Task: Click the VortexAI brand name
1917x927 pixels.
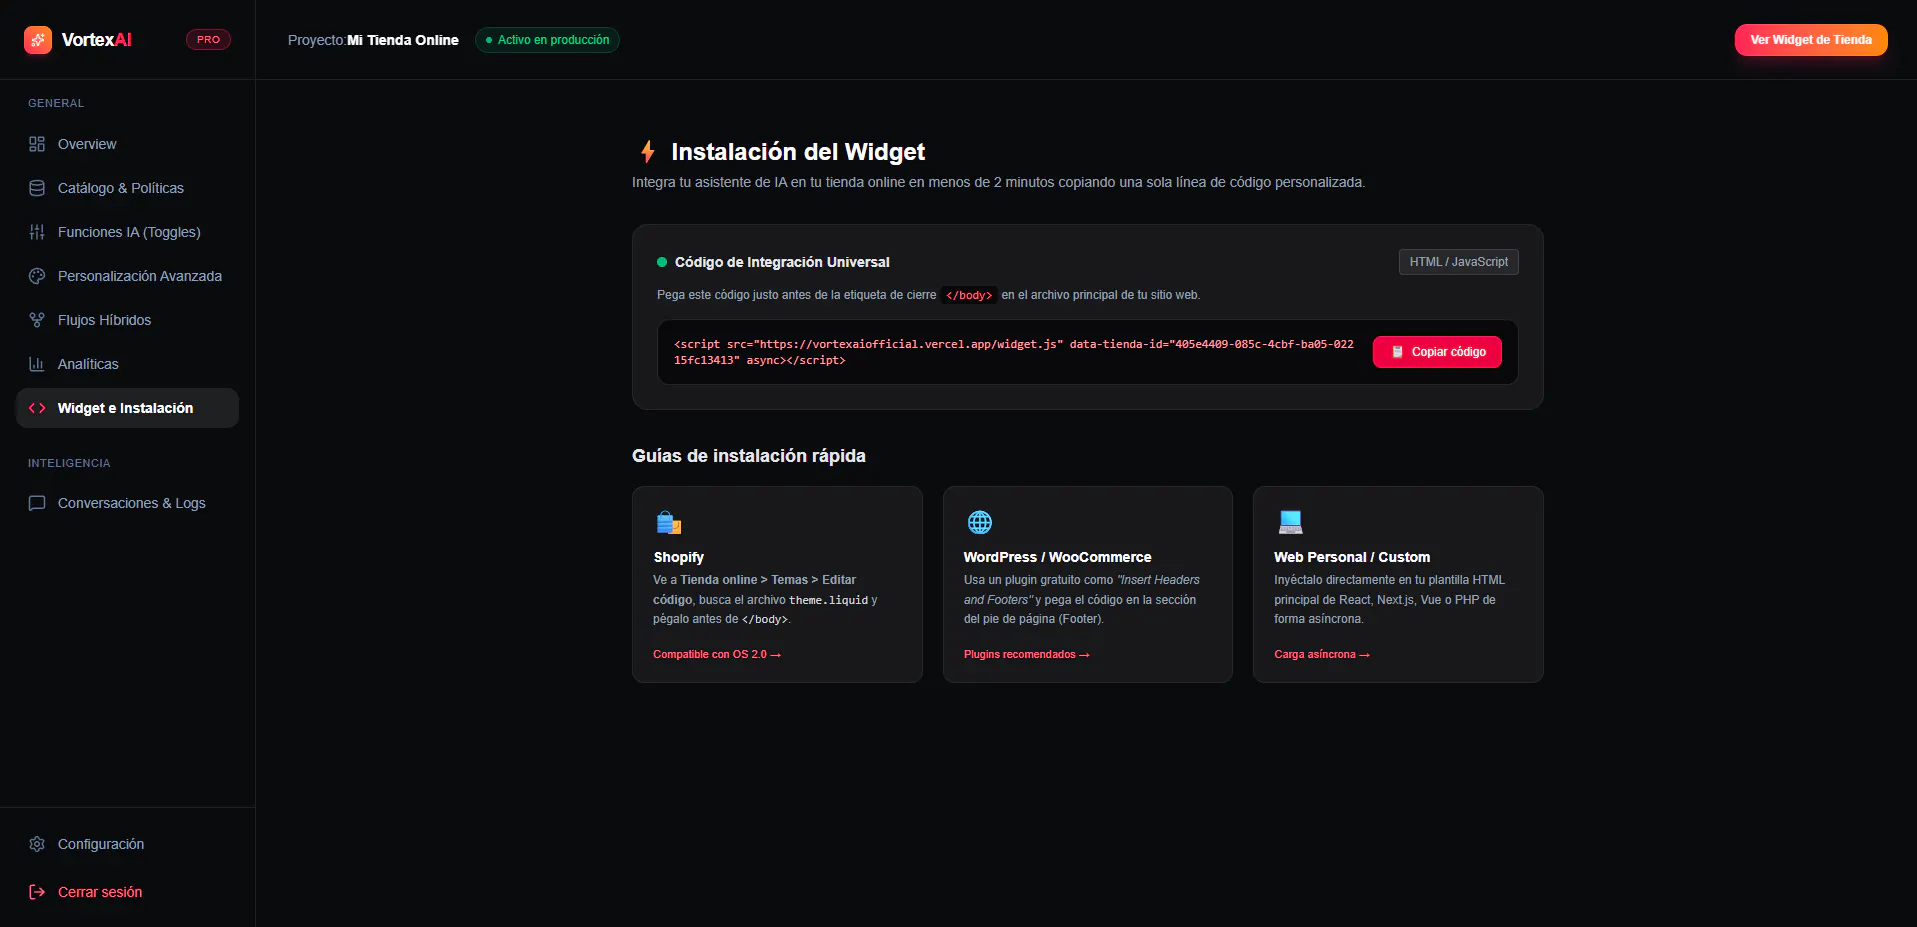Action: point(97,40)
